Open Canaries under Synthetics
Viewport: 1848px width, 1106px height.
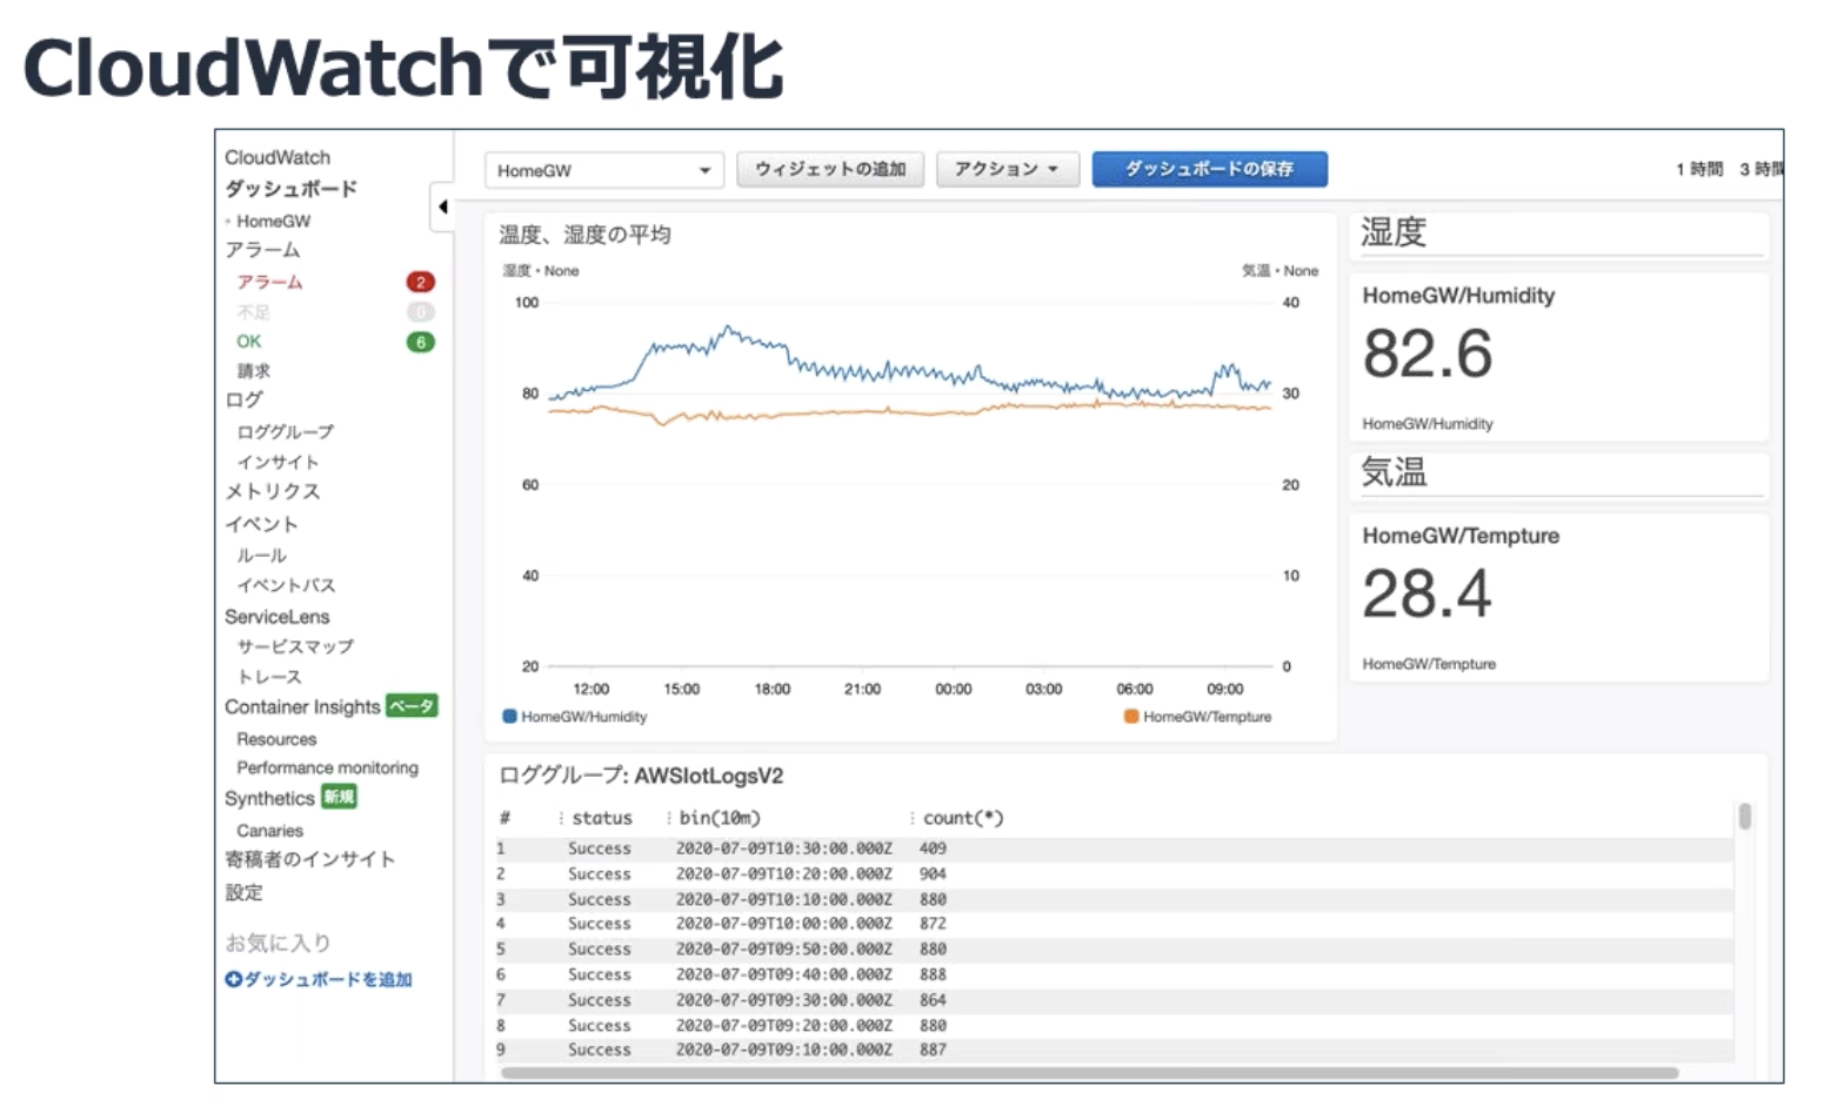tap(270, 830)
